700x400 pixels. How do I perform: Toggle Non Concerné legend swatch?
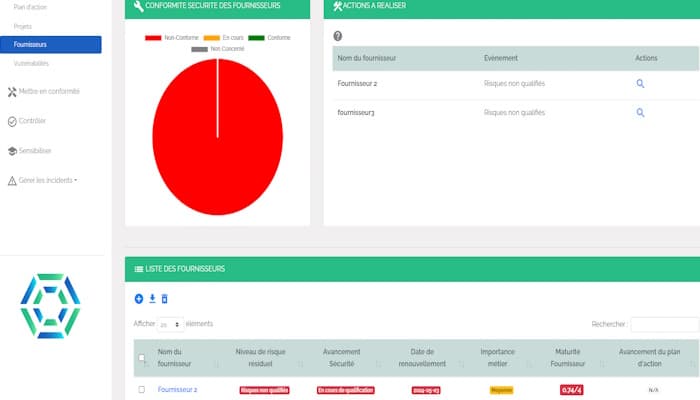[200, 49]
